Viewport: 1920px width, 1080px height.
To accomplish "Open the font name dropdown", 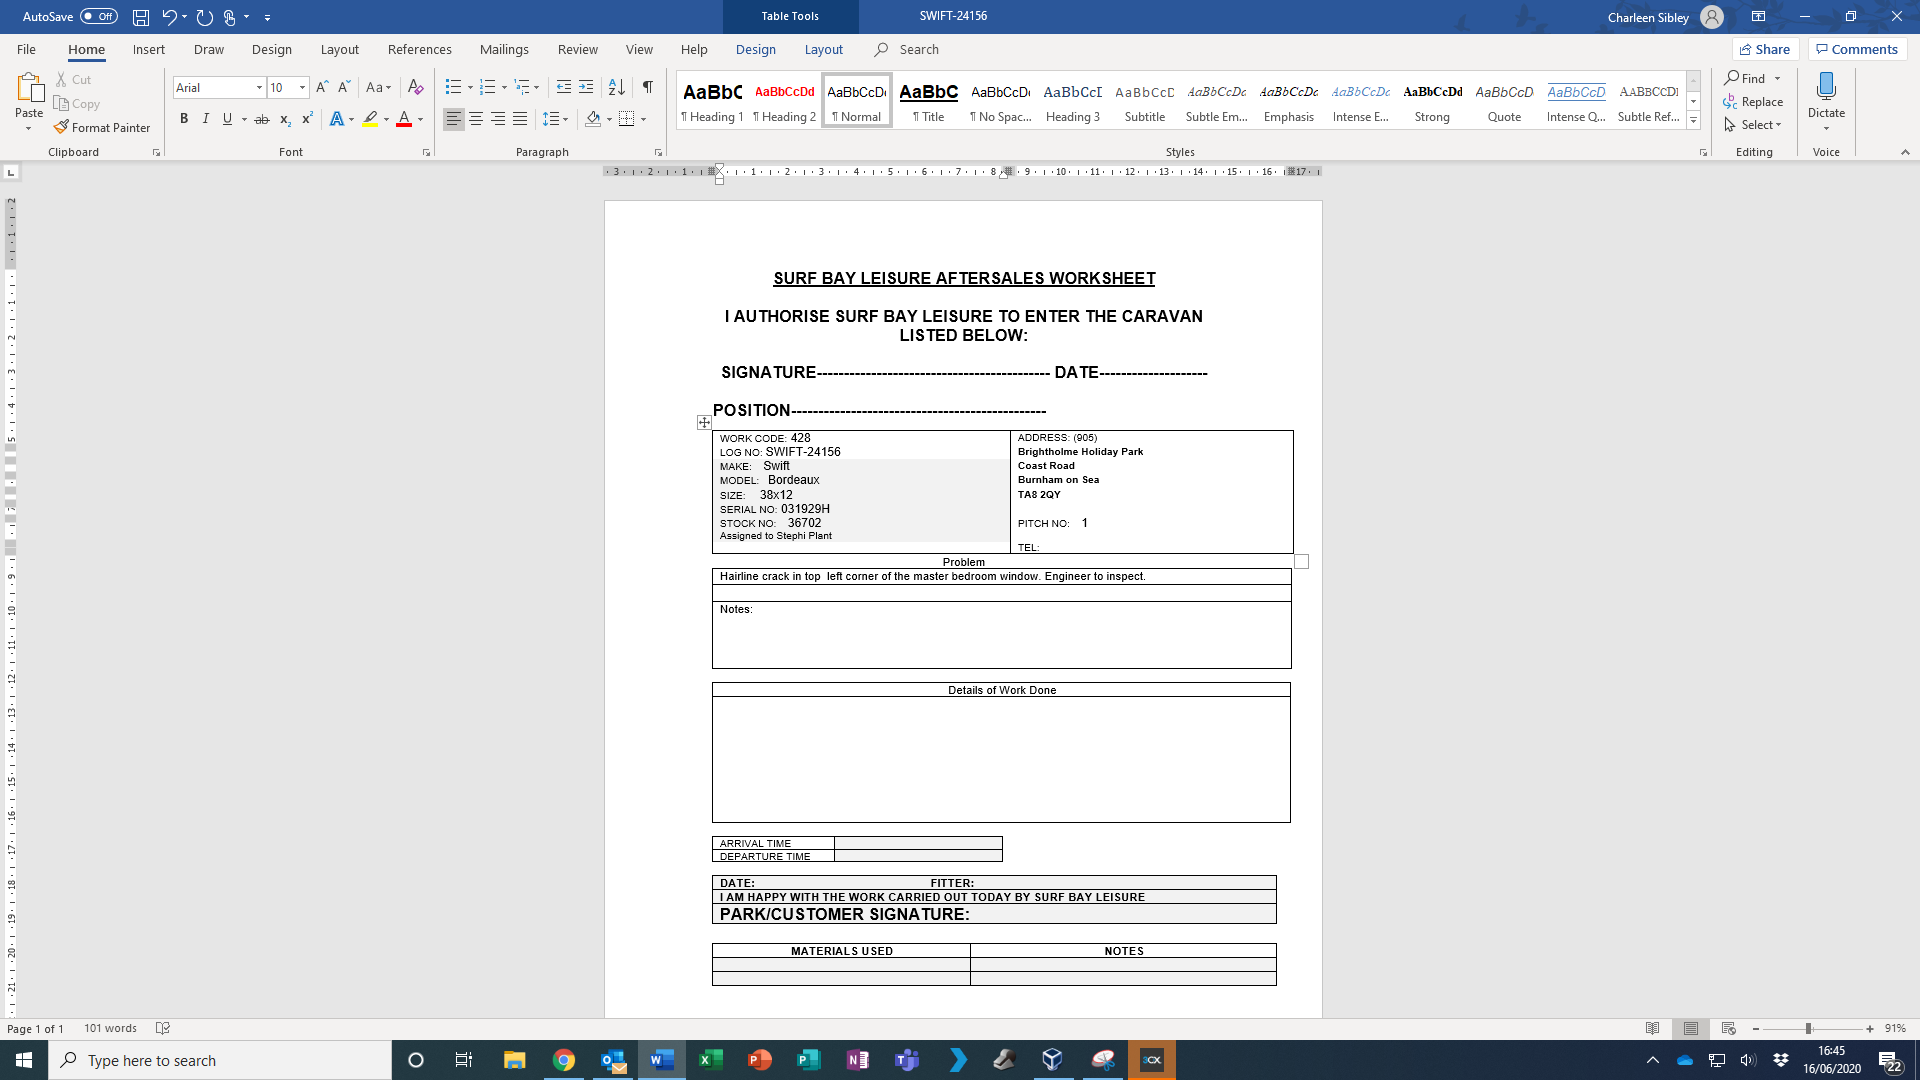I will 259,88.
